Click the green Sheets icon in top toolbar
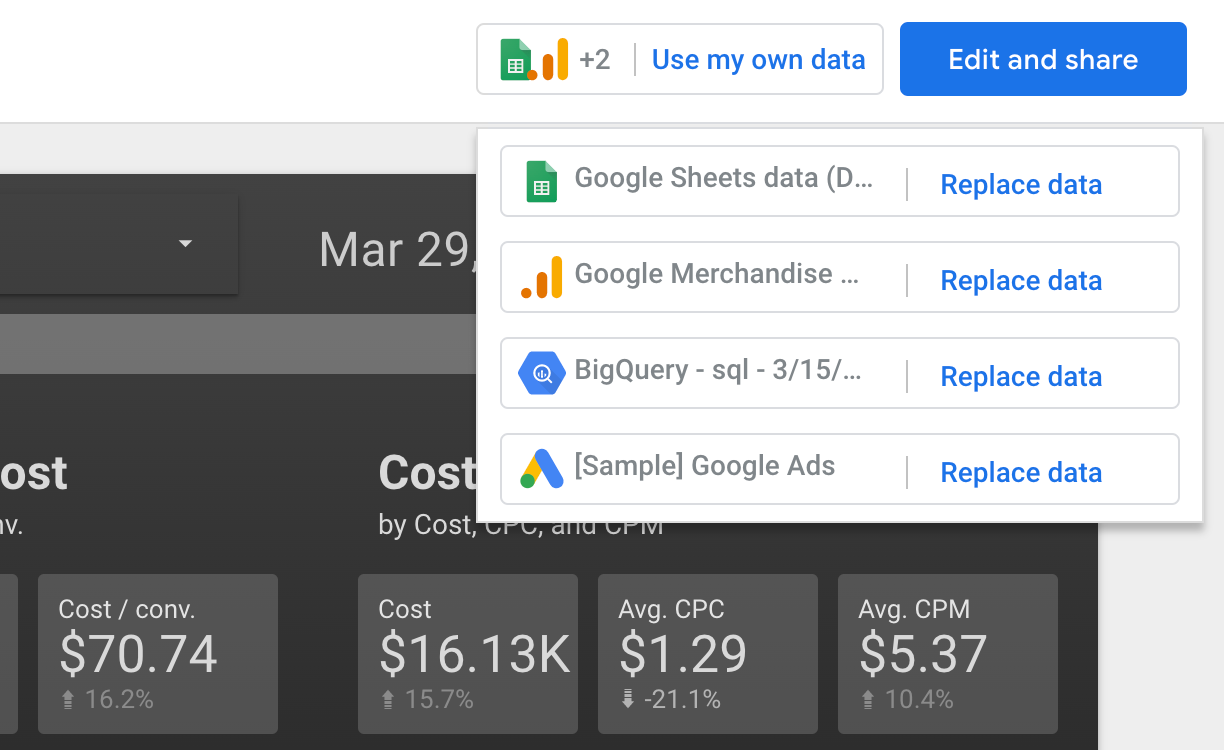The height and width of the screenshot is (750, 1224). point(515,60)
